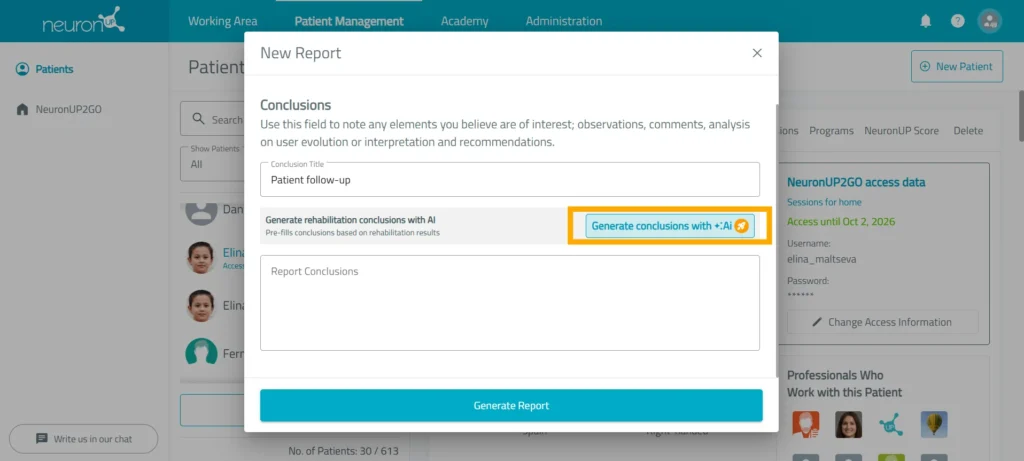Open the notifications bell icon
Viewport: 1024px width, 461px height.
[925, 21]
